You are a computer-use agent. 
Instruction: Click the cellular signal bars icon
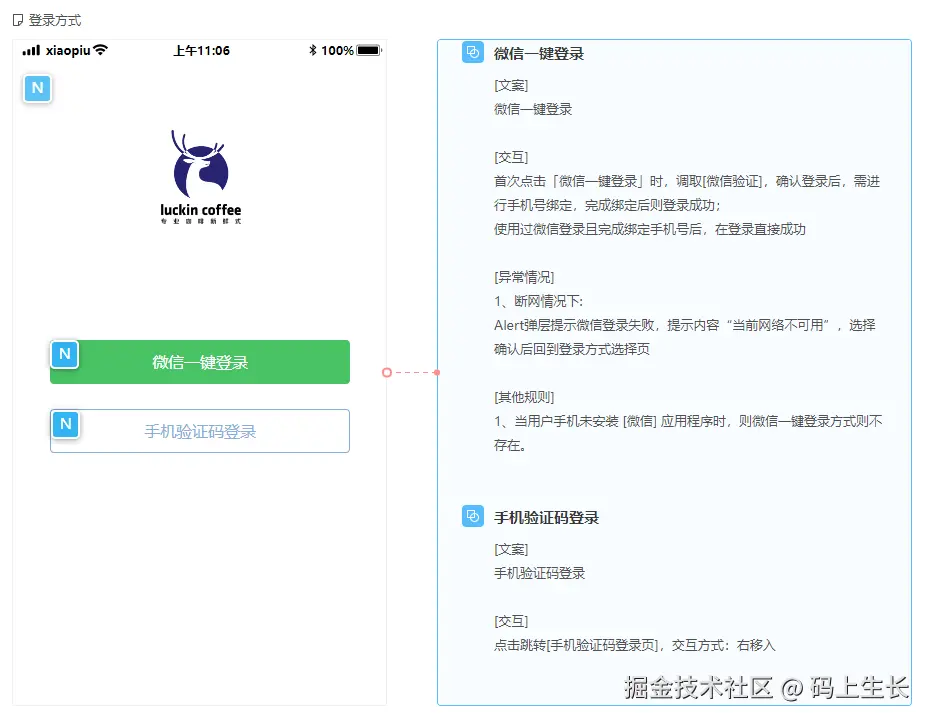tap(31, 50)
